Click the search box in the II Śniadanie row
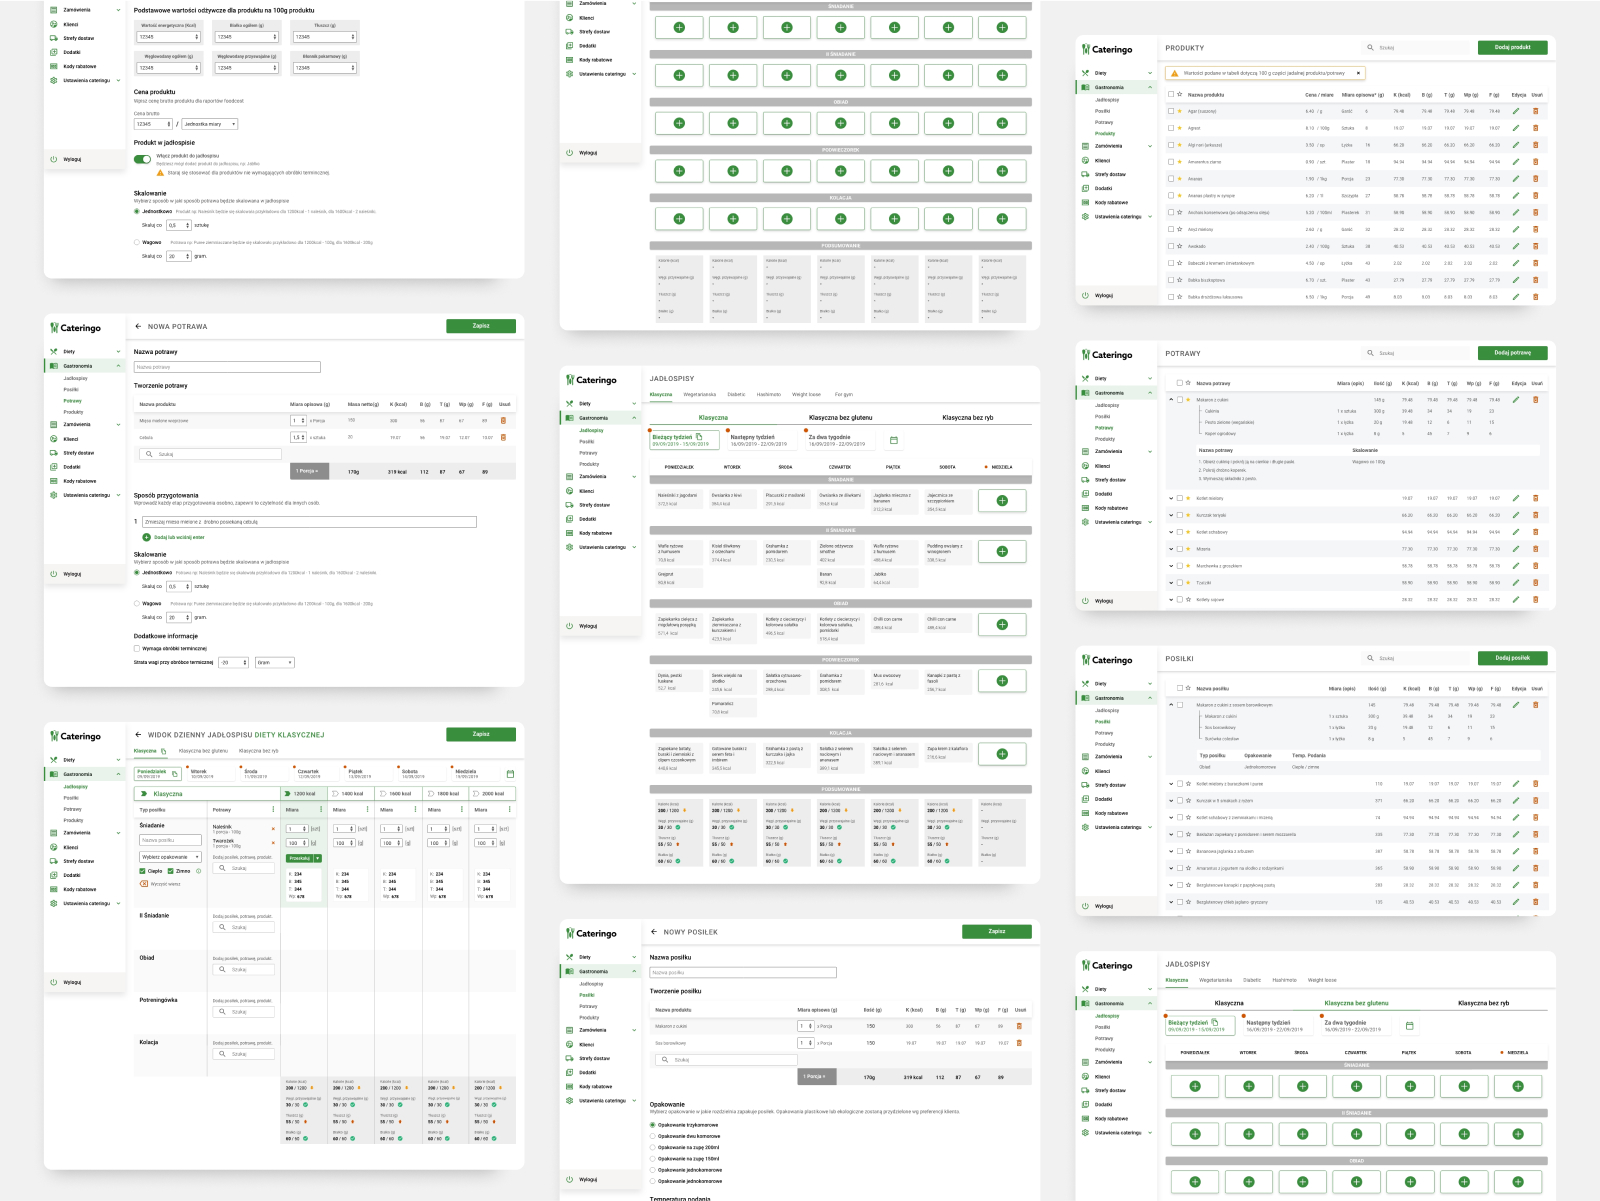Viewport: 1600px width, 1201px height. (243, 927)
